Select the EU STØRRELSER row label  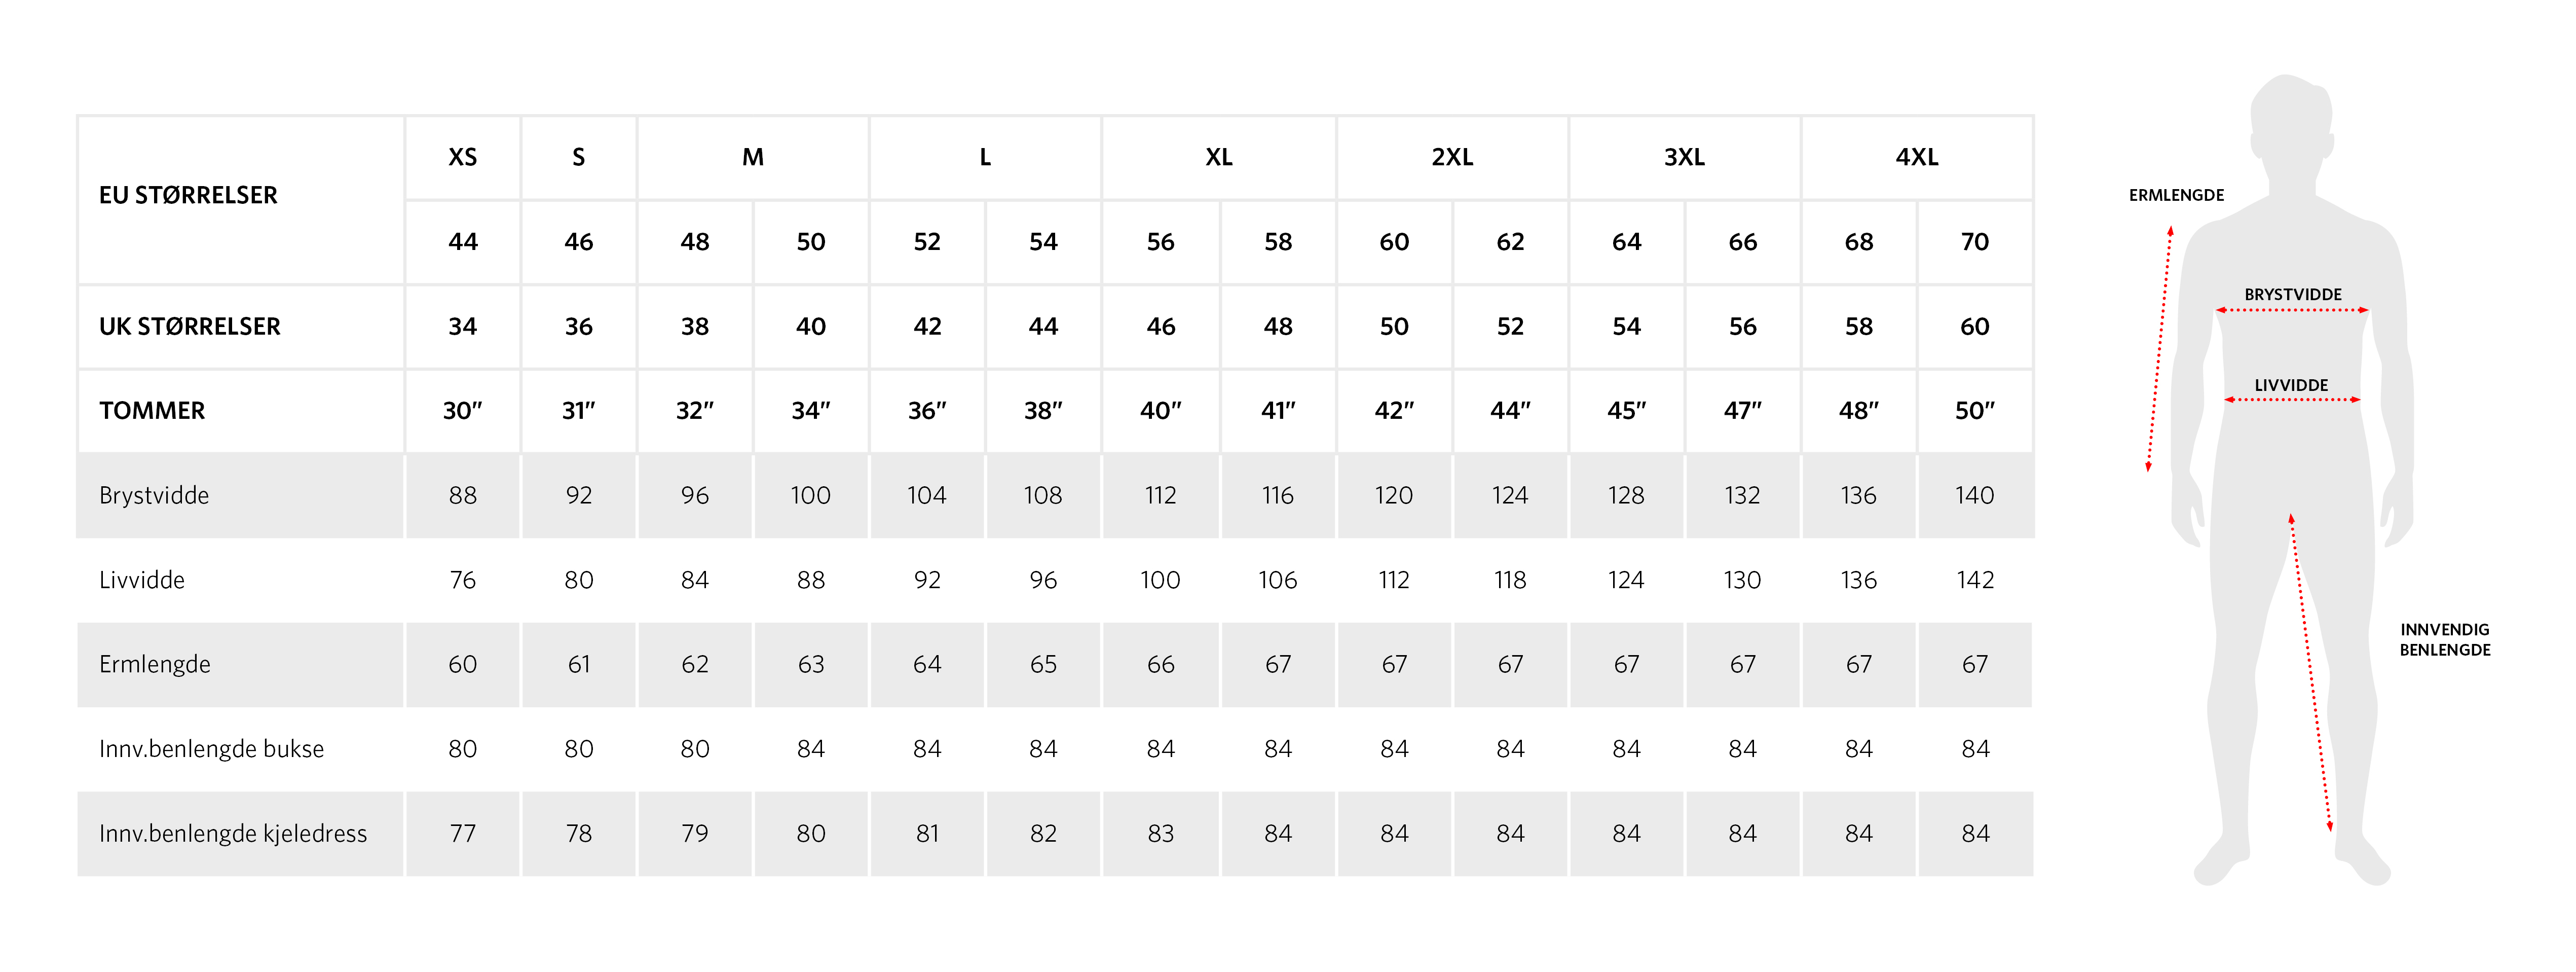pos(188,195)
